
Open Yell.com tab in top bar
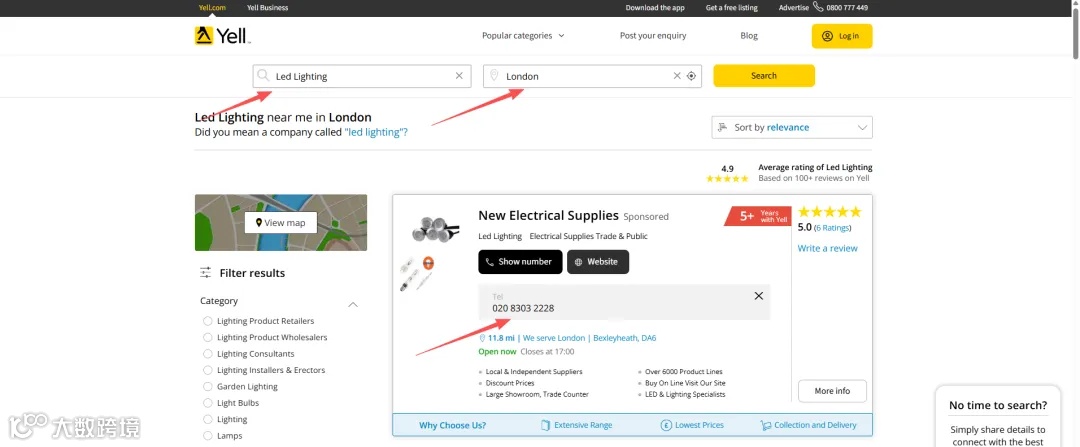(x=212, y=8)
